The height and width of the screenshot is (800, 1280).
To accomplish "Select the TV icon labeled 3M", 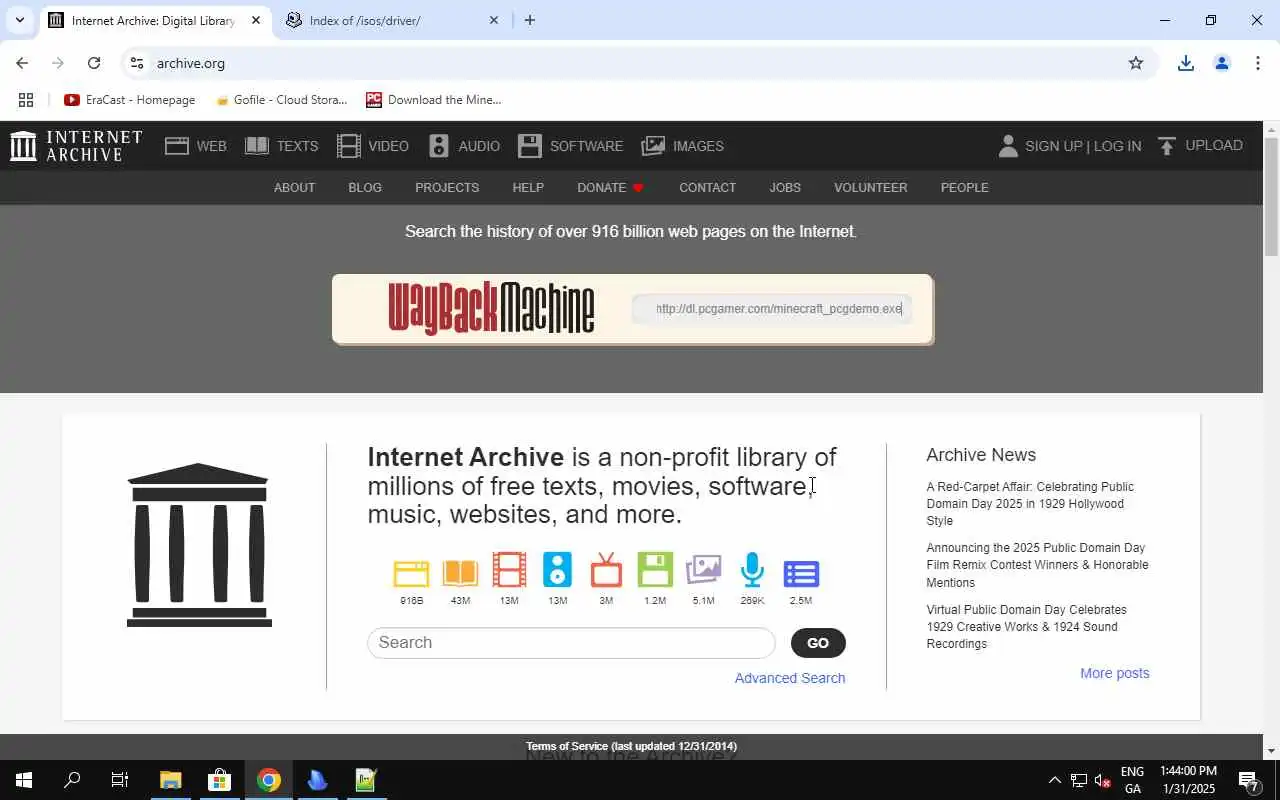I will point(606,570).
